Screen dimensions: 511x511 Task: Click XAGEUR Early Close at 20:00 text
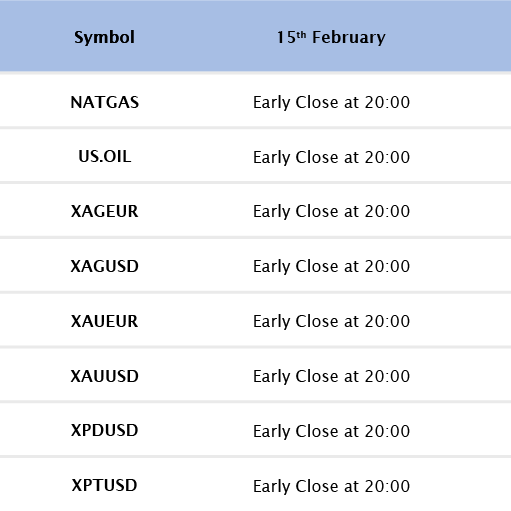(x=331, y=211)
